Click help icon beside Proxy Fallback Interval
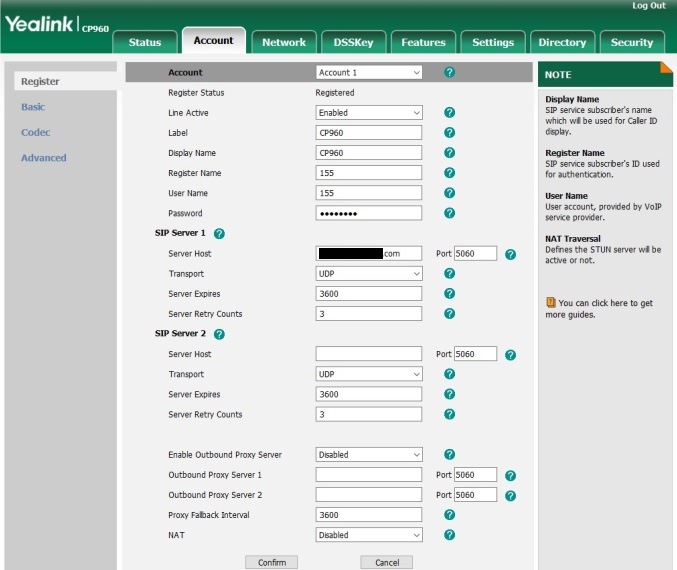The image size is (677, 570). 449,515
